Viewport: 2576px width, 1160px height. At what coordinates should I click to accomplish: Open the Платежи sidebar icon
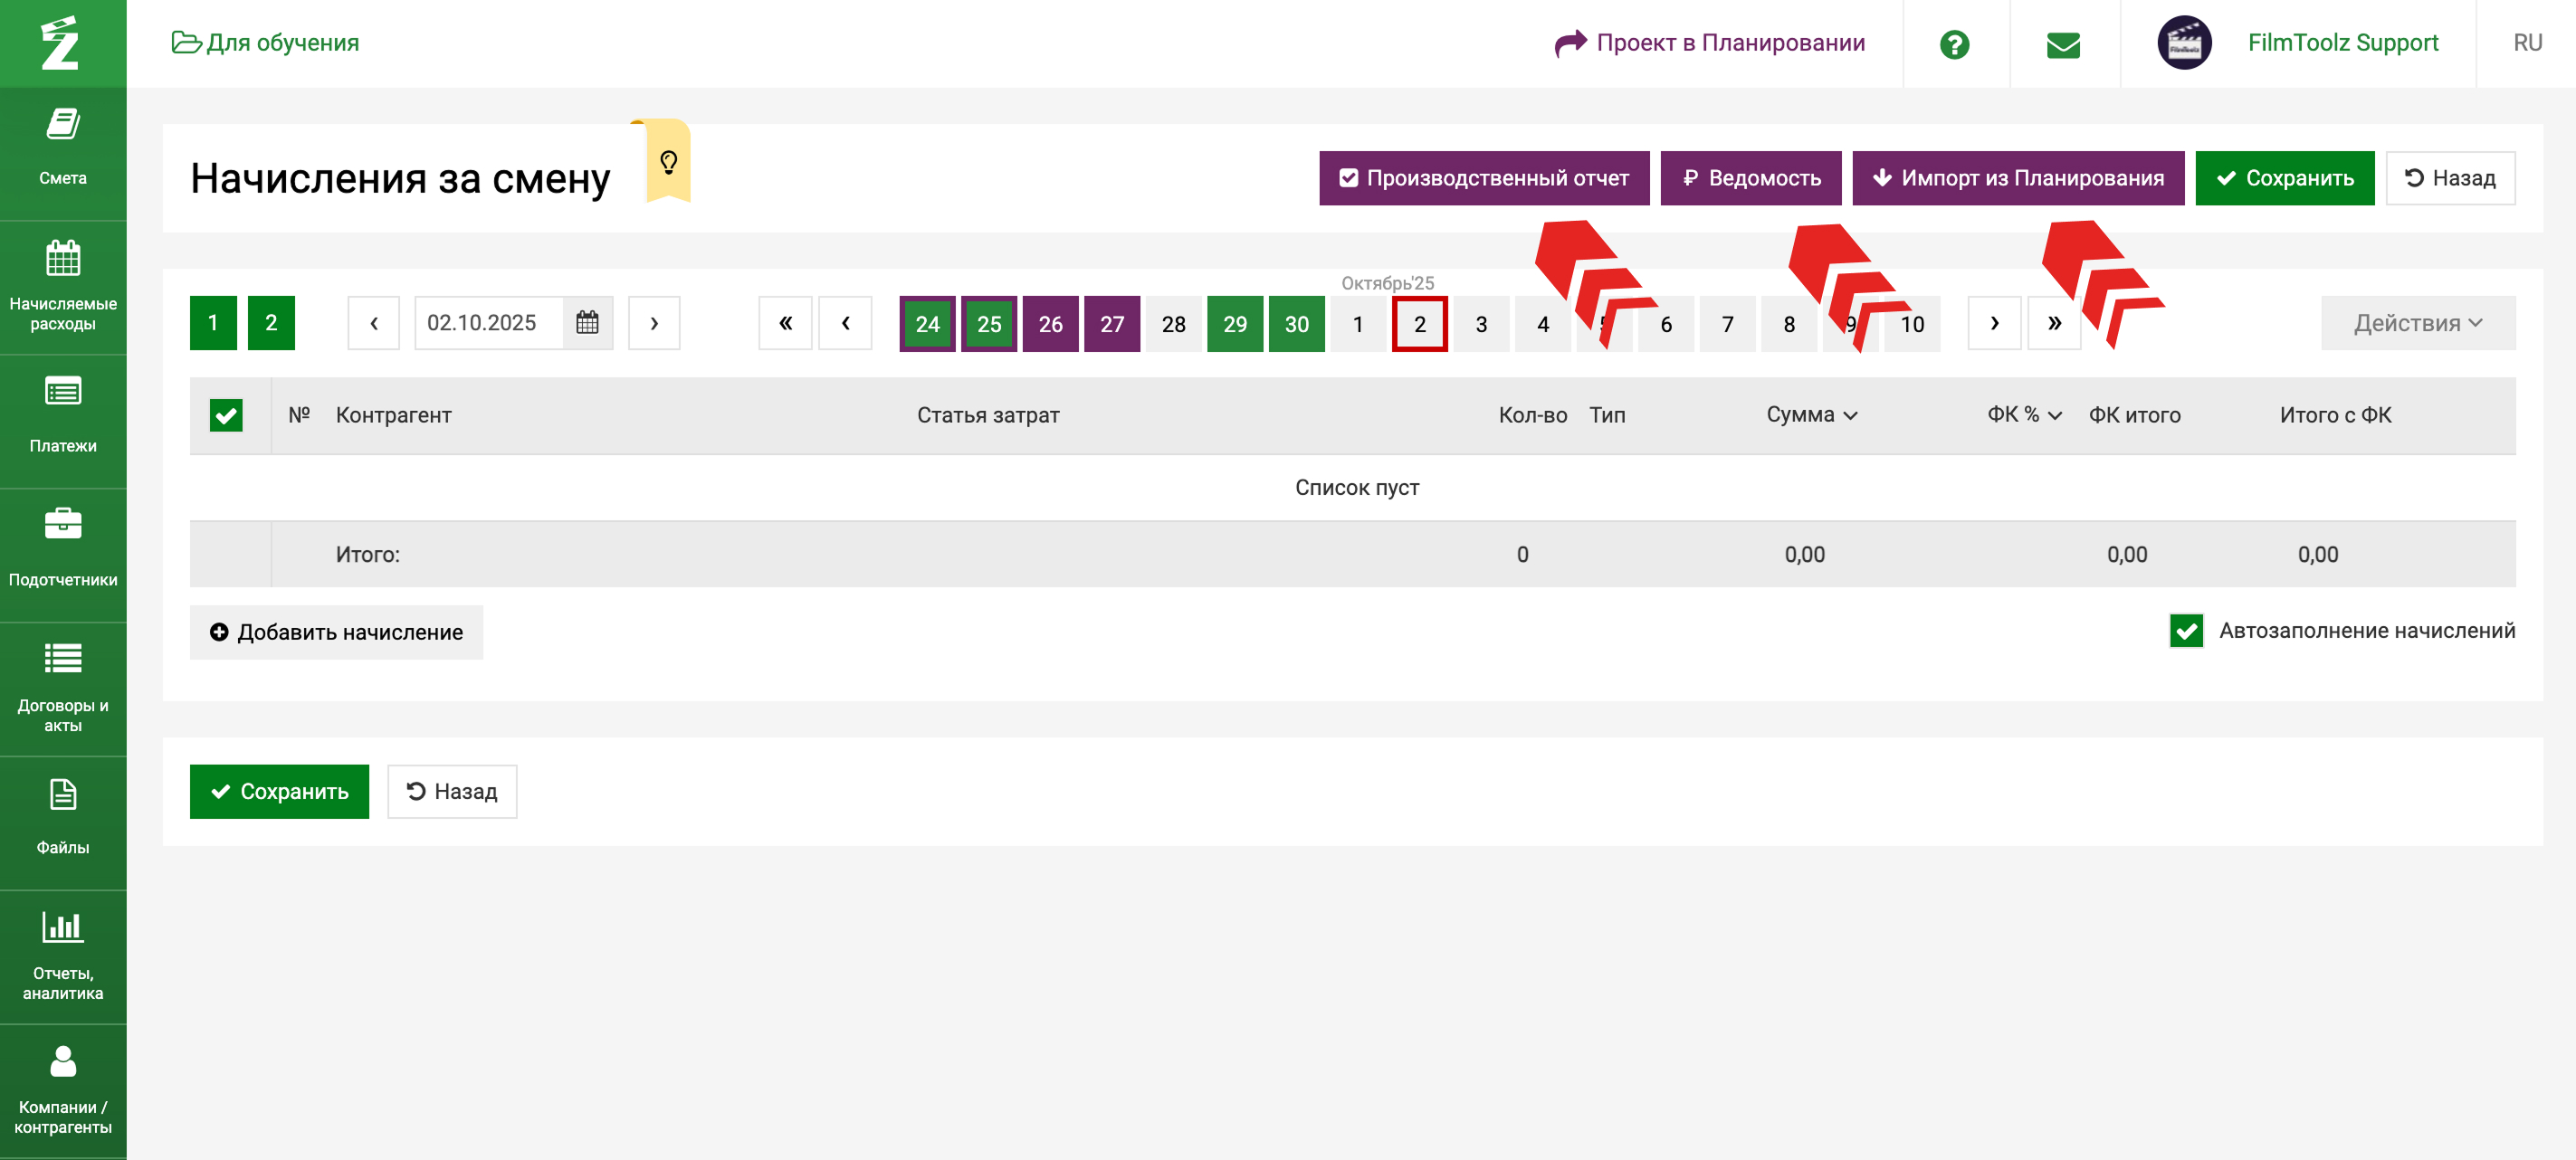63,392
